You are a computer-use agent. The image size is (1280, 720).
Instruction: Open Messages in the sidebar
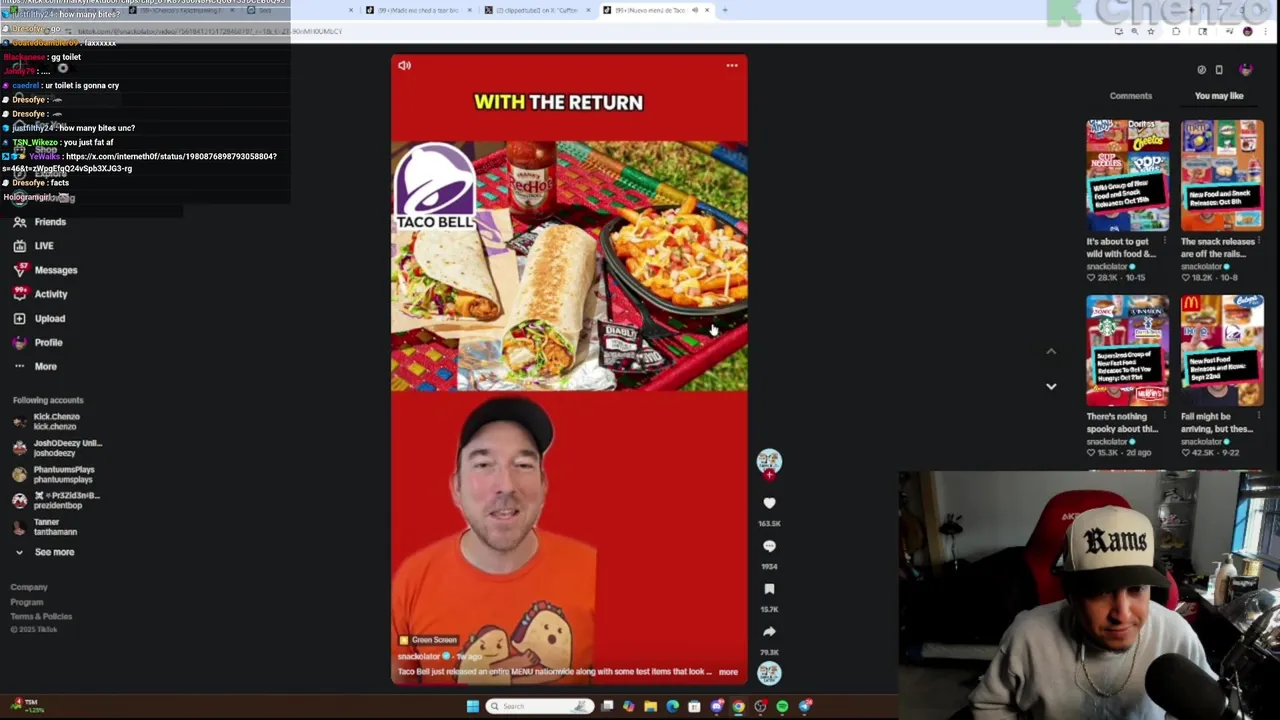tap(45, 270)
